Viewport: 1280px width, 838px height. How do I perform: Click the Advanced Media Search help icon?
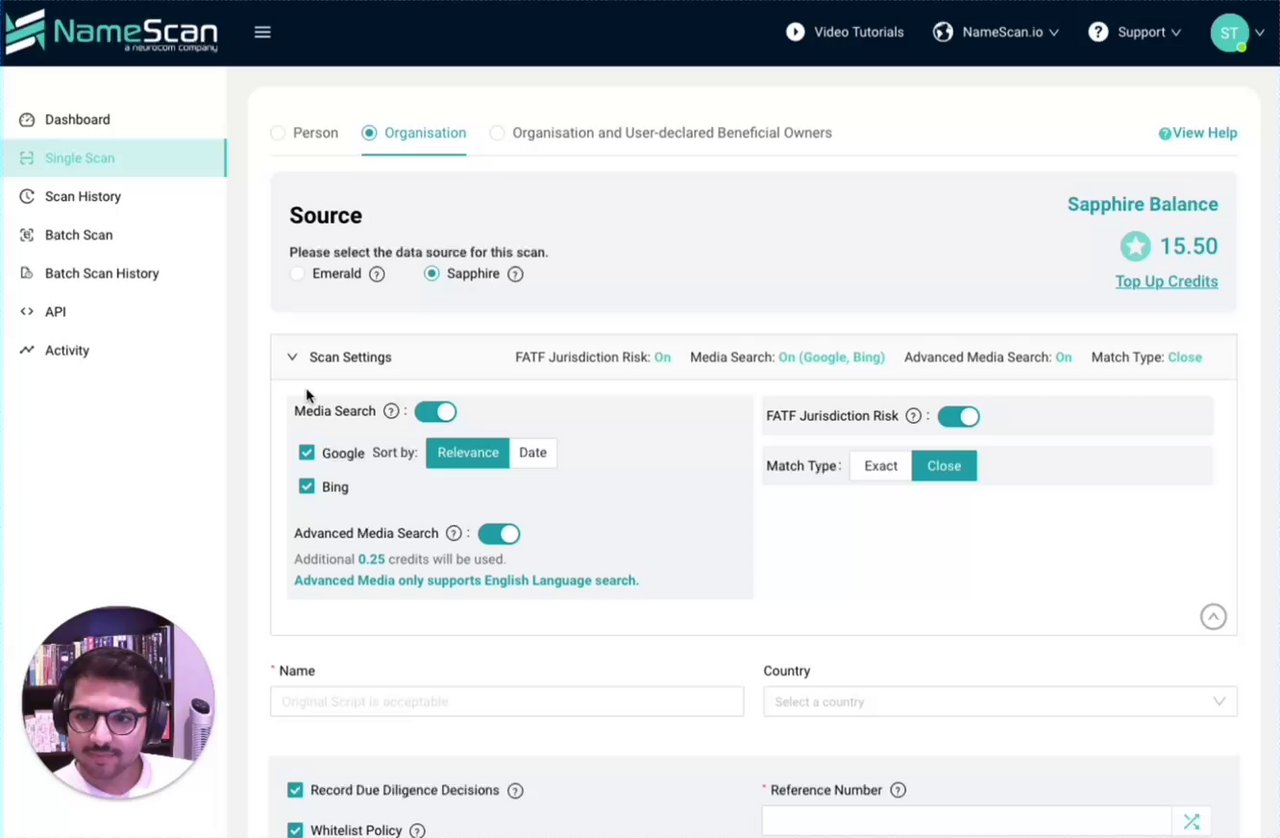point(454,534)
